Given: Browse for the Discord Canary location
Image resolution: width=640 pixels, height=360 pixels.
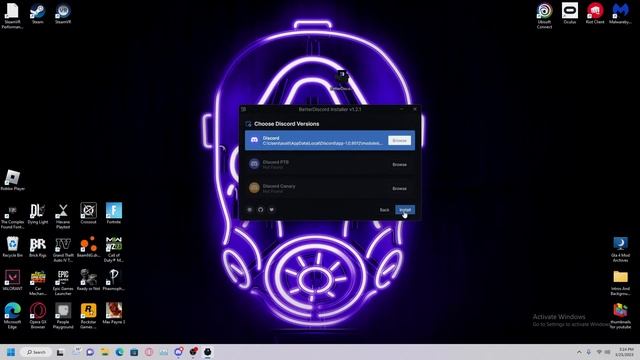Looking at the screenshot, I should (x=399, y=189).
